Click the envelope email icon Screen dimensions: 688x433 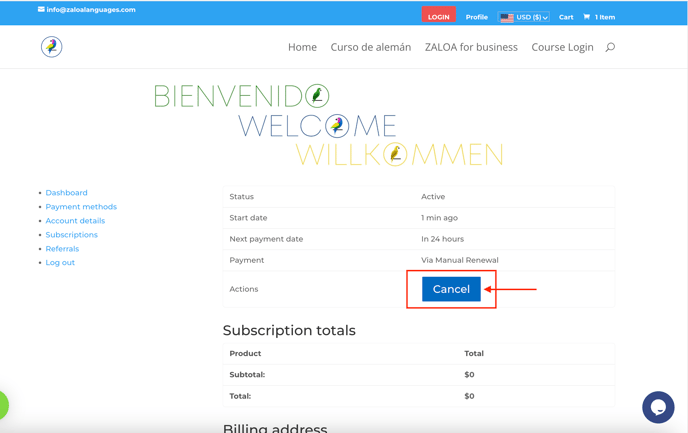click(41, 9)
